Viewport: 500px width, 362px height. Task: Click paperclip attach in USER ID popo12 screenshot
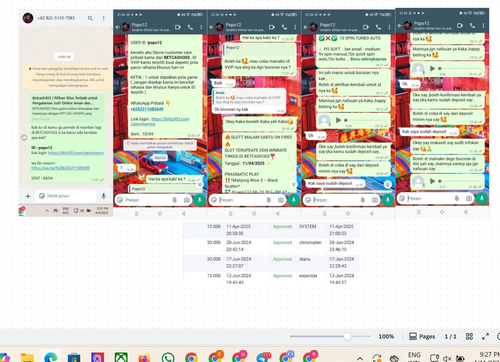pos(175,200)
